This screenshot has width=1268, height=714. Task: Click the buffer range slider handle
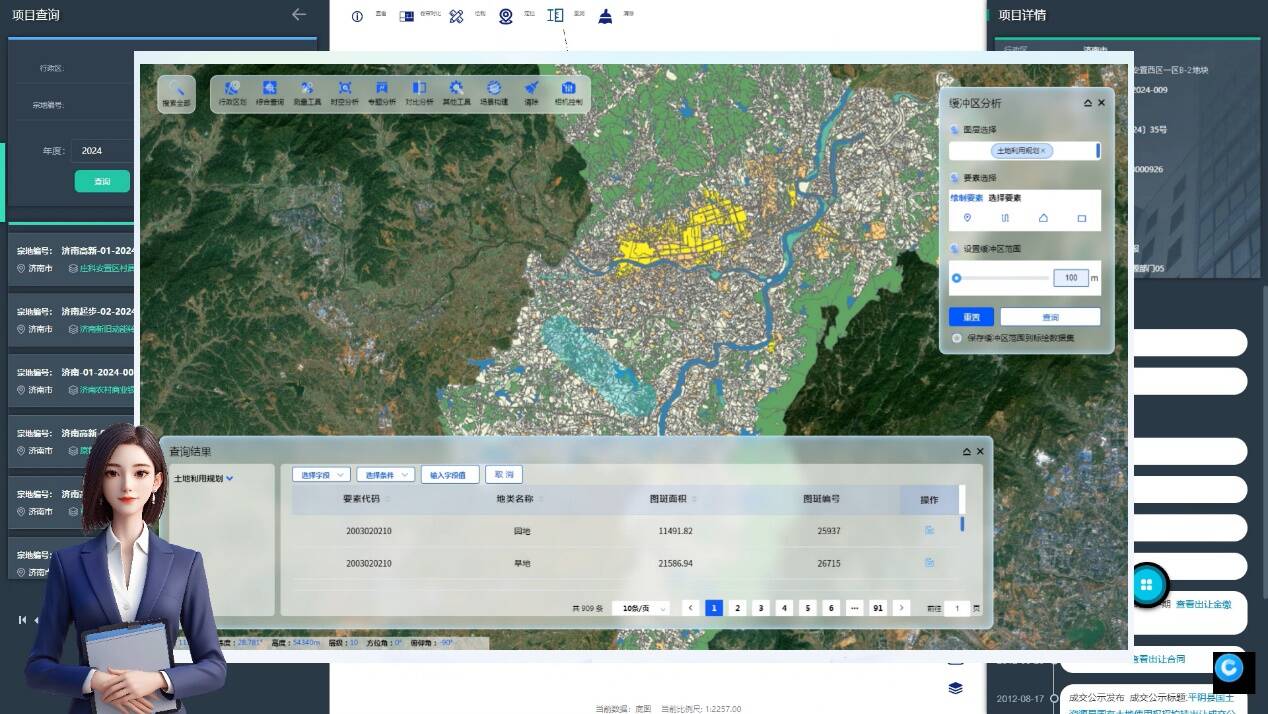click(x=957, y=278)
